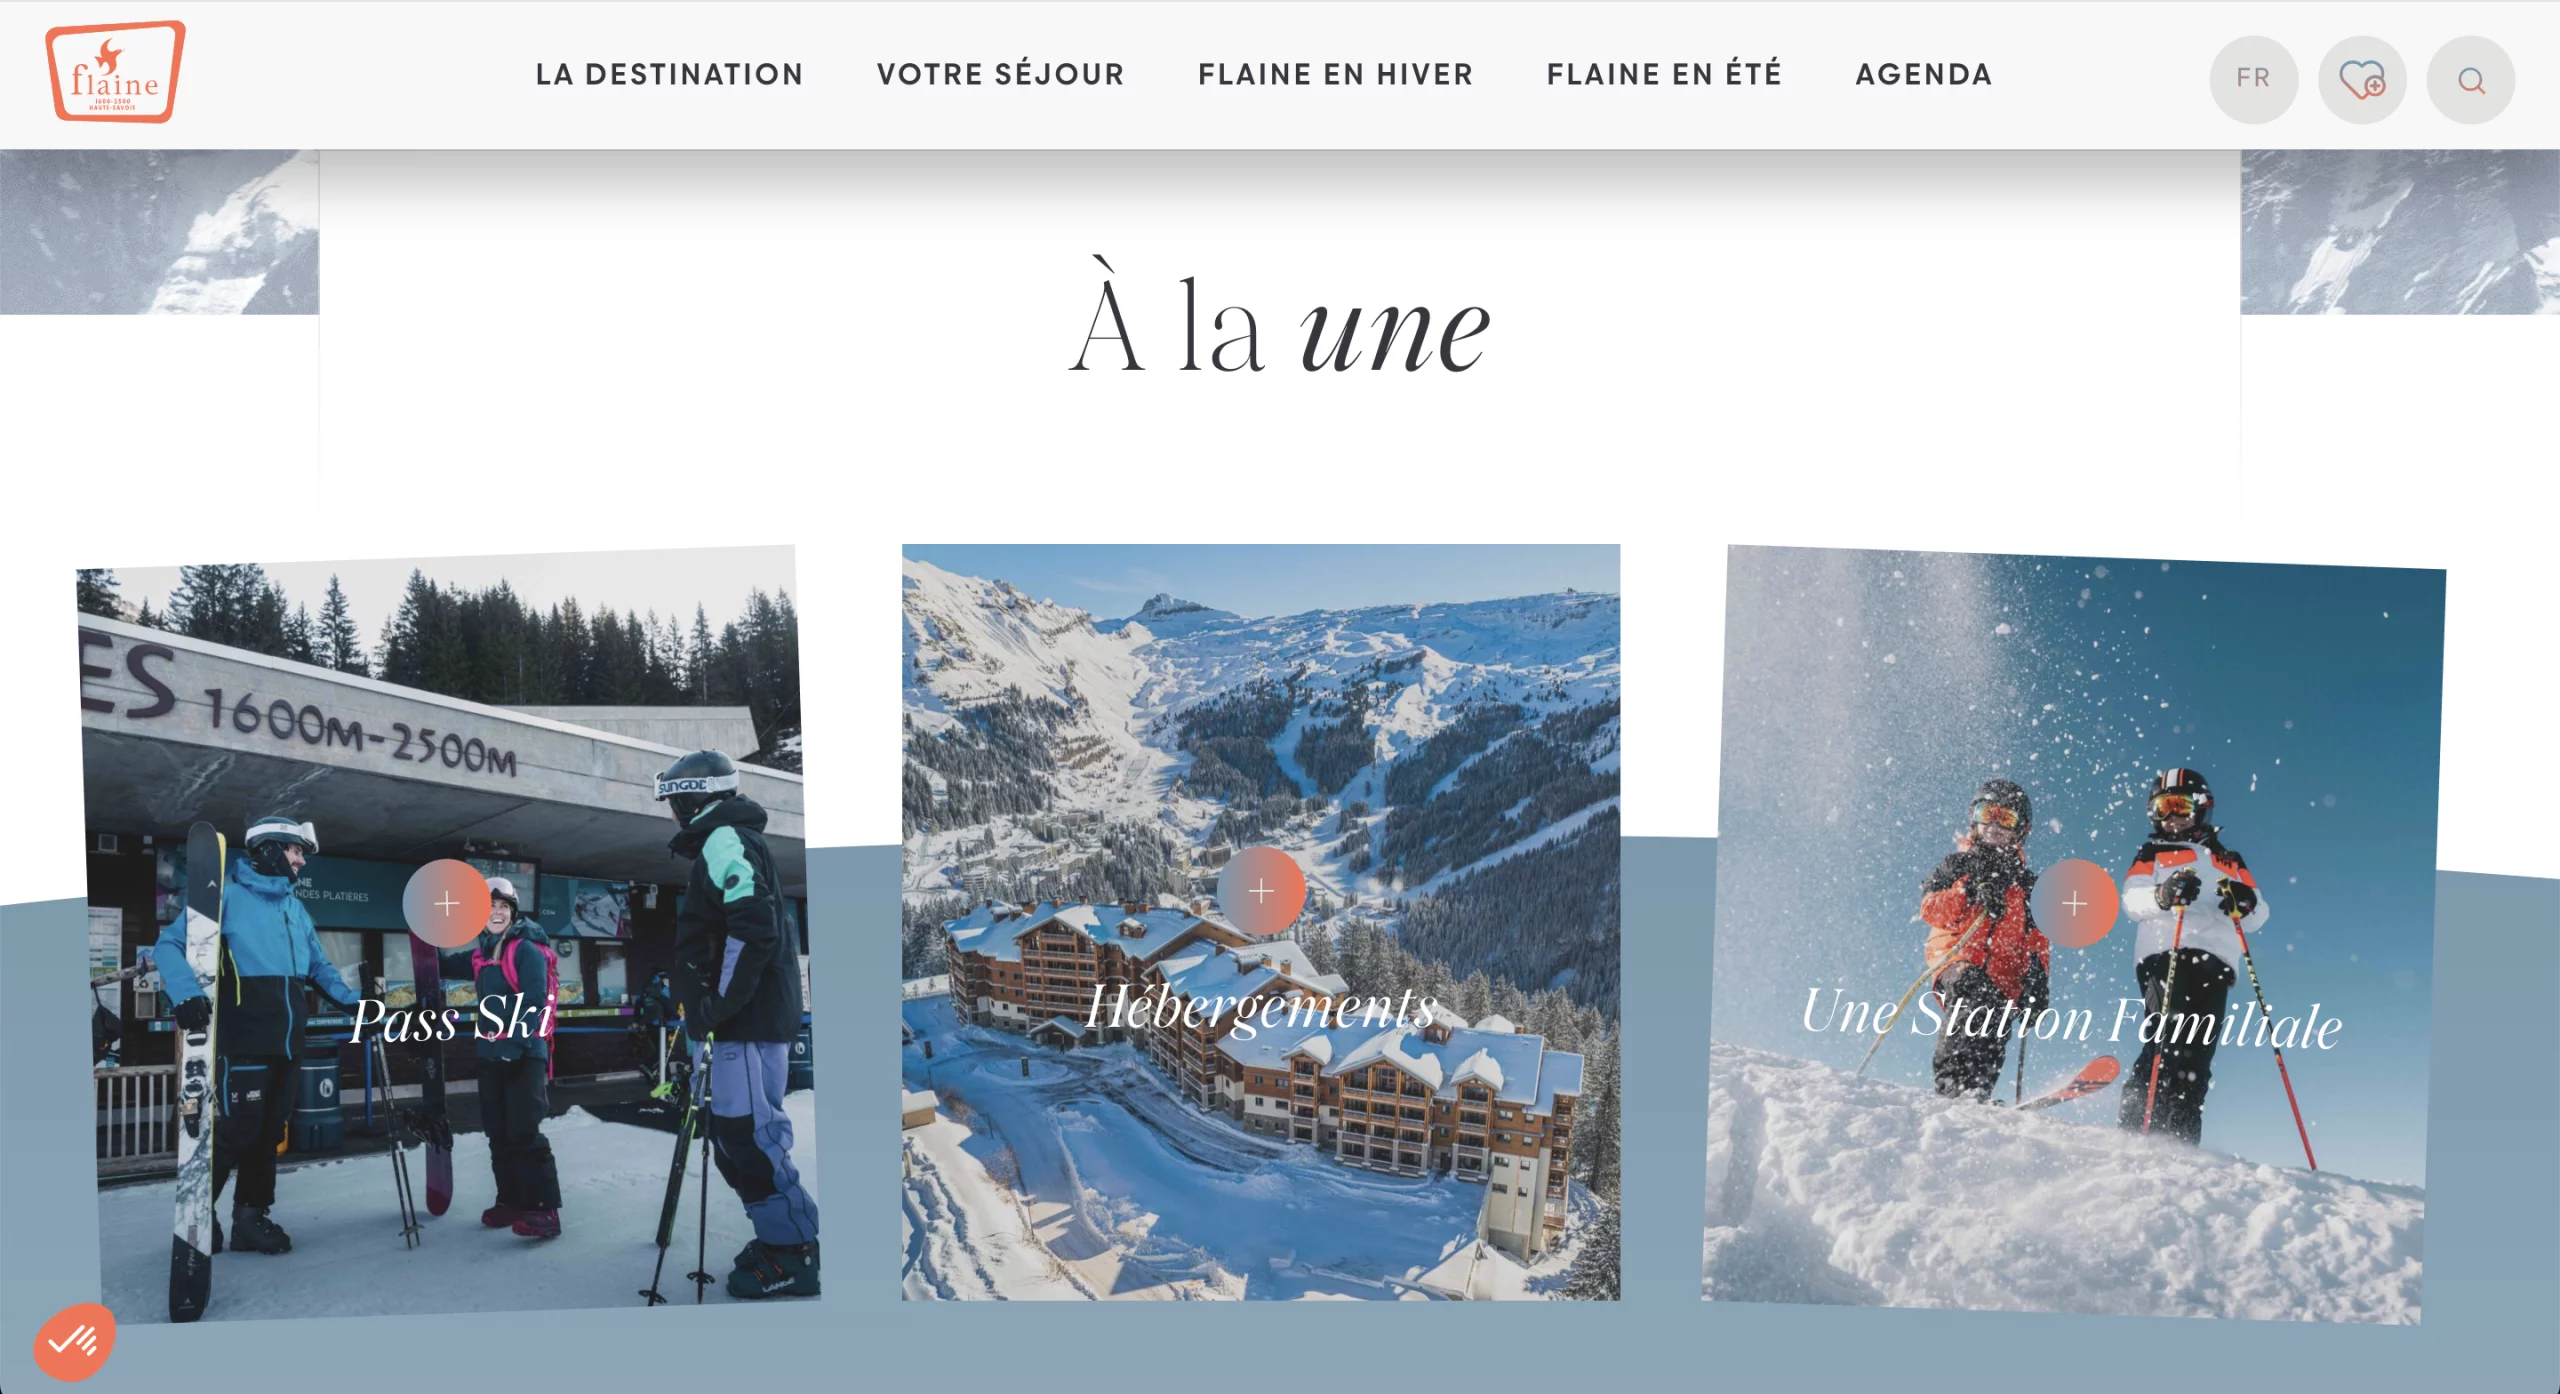Select the skiers at lift station photo
Viewport: 2560px width, 1394px height.
[x=448, y=933]
